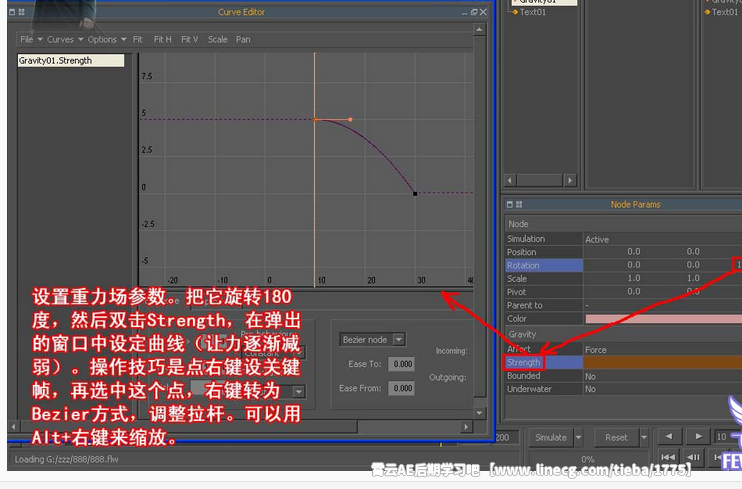The width and height of the screenshot is (742, 489).
Task: Click the Ease From input field
Action: pos(402,388)
